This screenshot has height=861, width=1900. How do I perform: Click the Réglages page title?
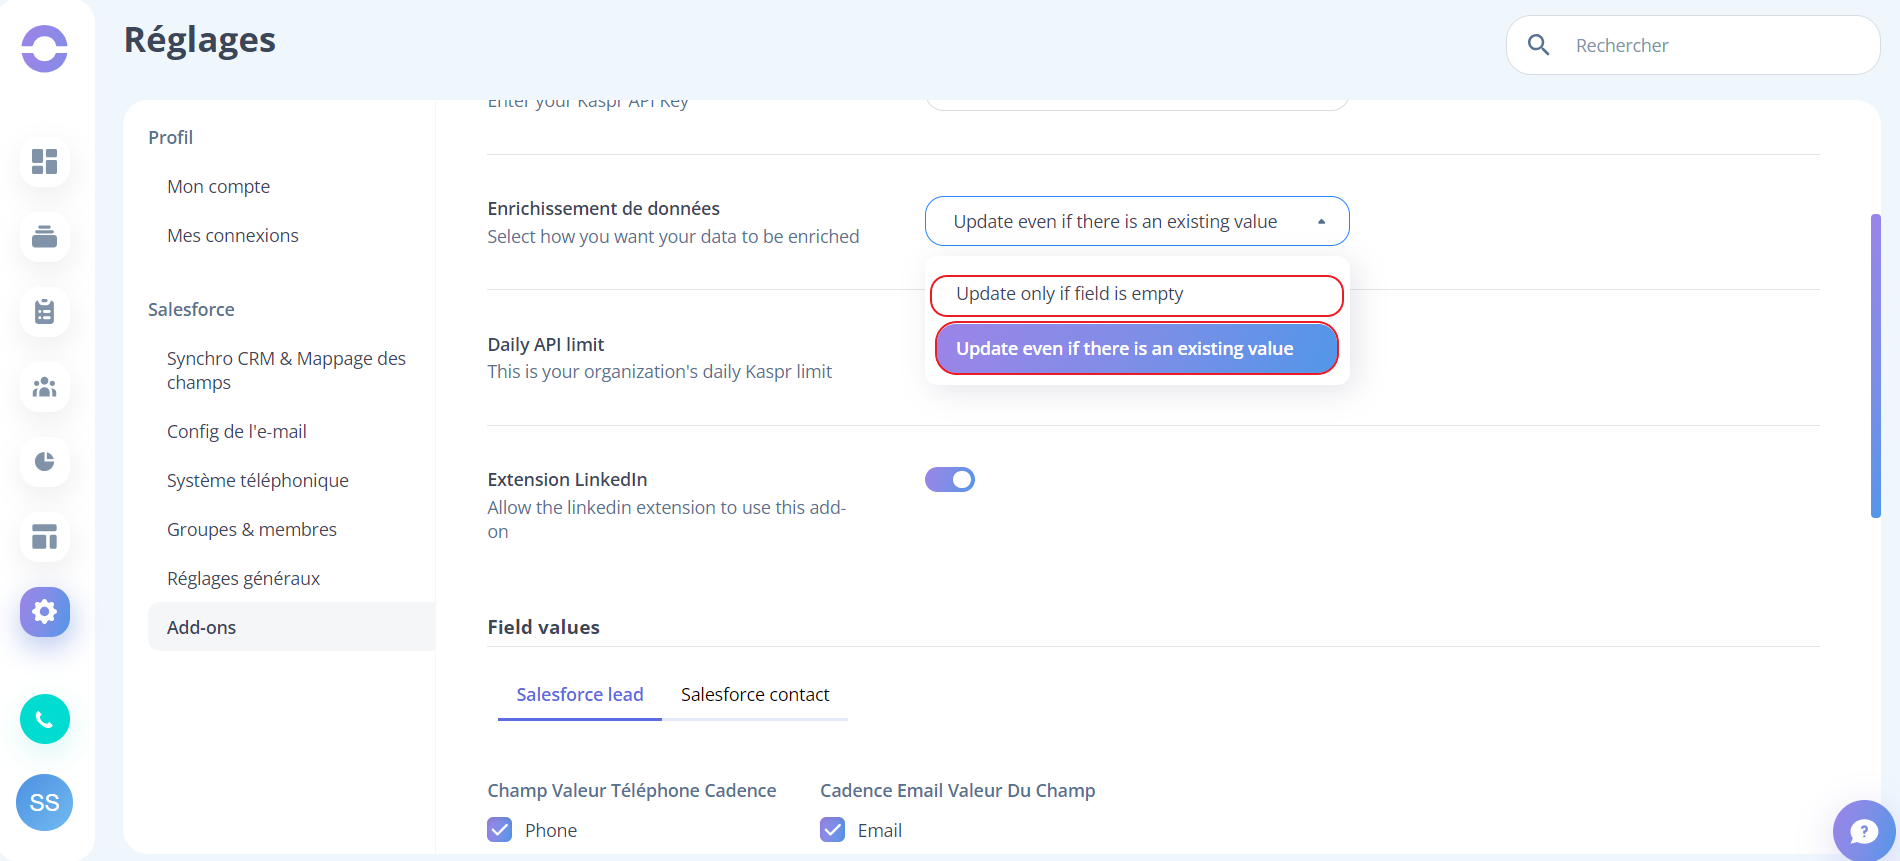(200, 40)
